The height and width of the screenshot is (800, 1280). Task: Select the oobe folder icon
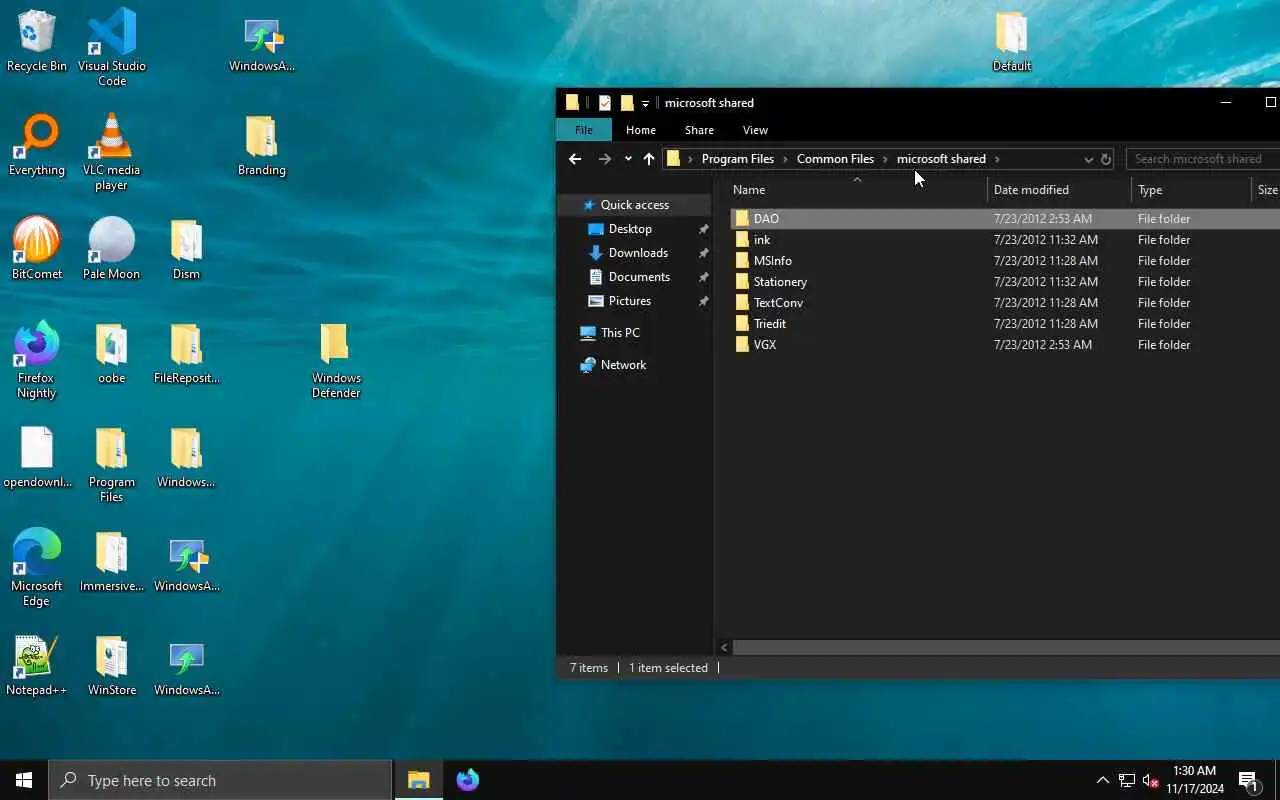coord(112,353)
